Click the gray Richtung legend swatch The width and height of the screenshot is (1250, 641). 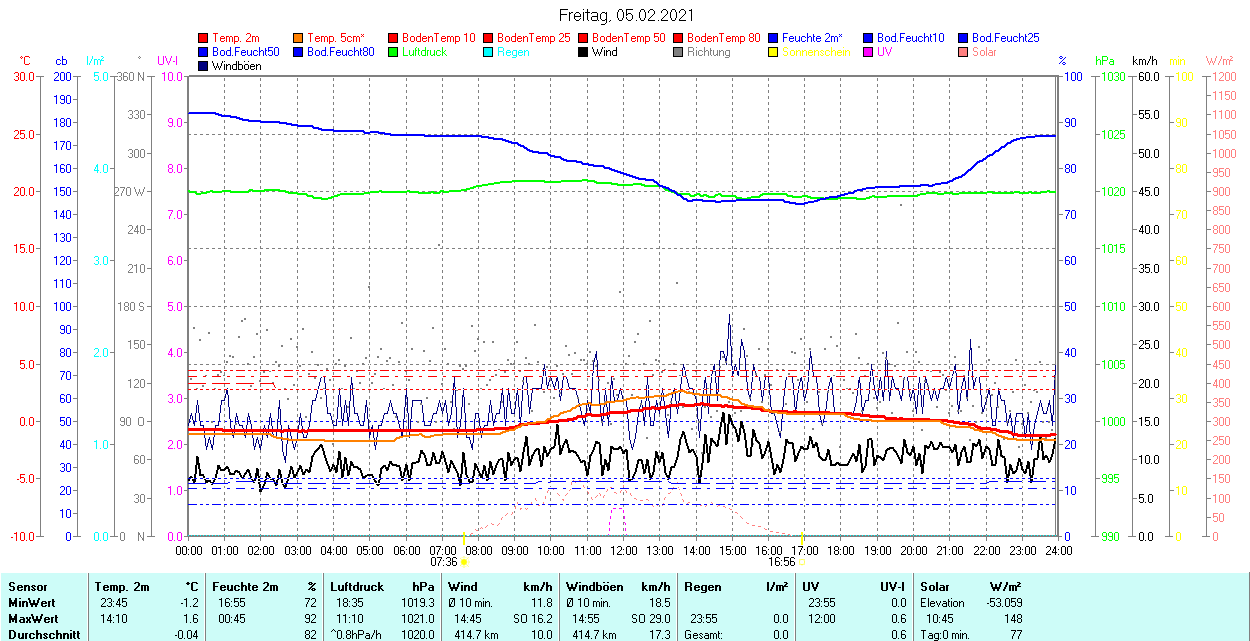(678, 52)
